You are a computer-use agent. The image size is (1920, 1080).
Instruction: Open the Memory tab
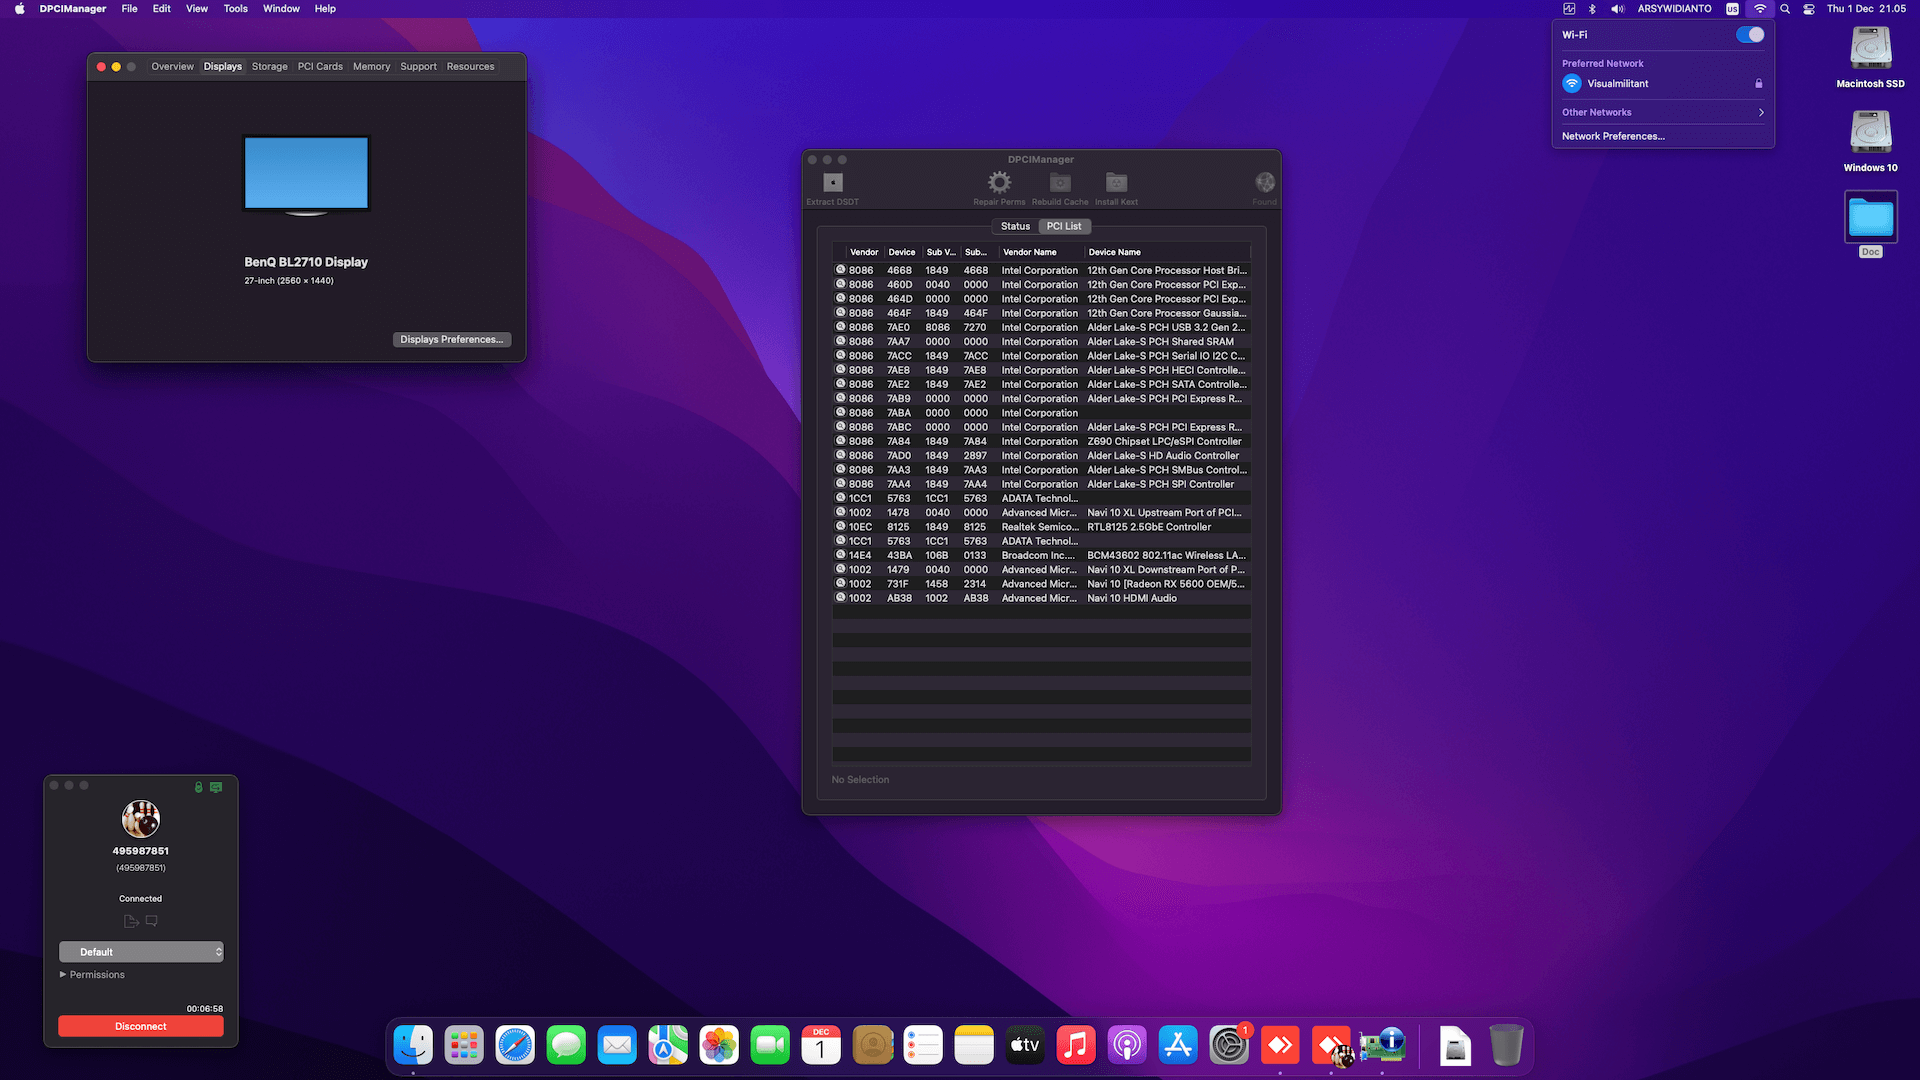pos(371,66)
